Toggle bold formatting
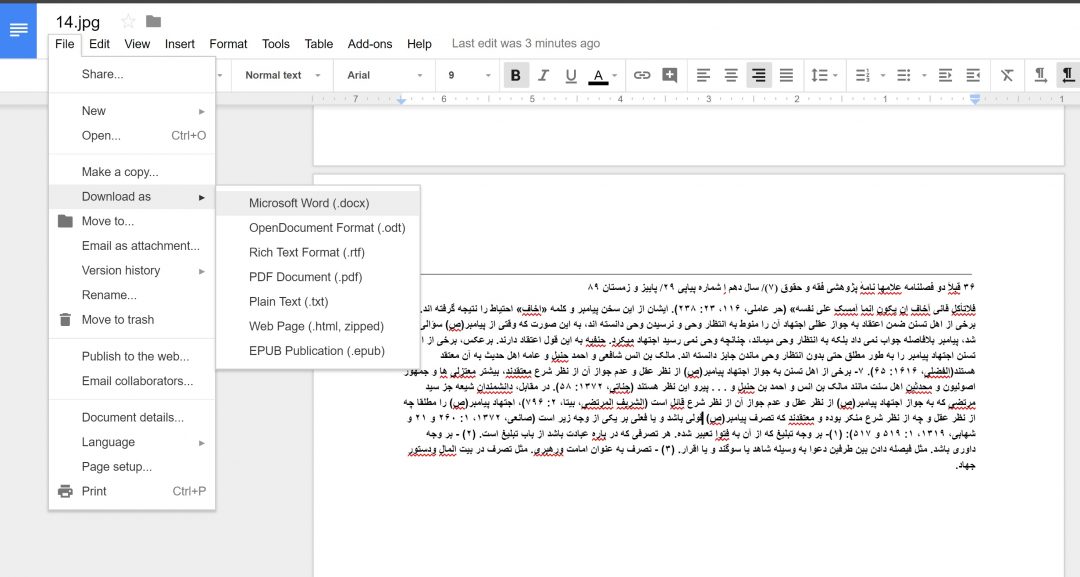 coord(516,75)
